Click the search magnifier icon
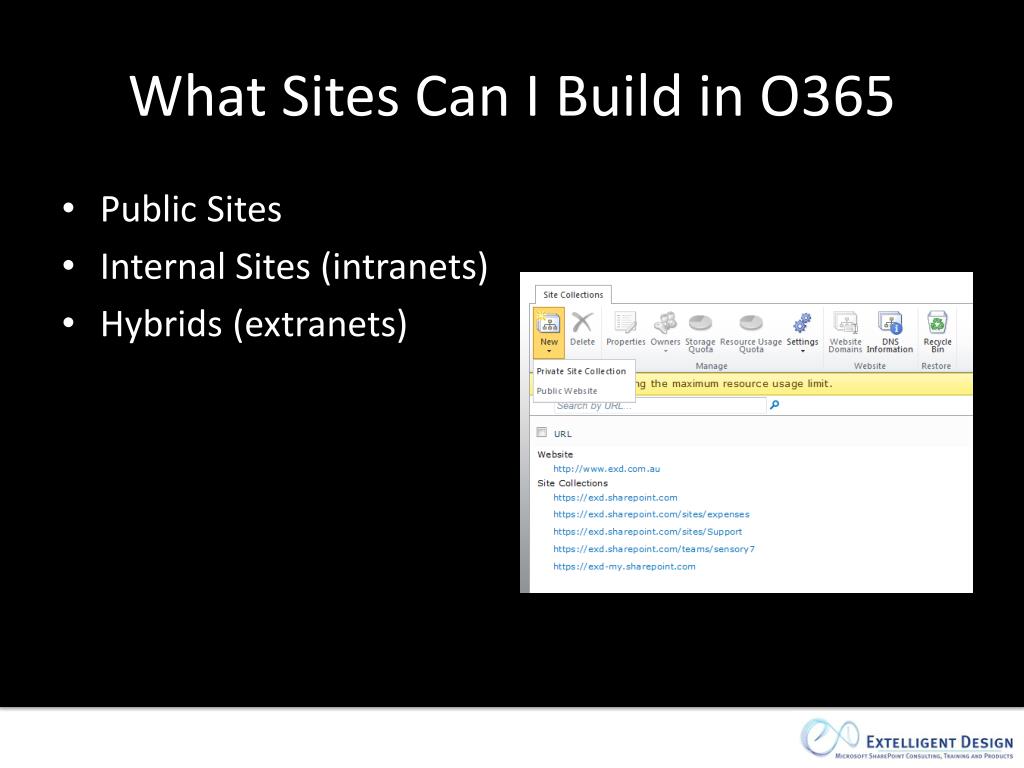Viewport: 1024px width, 768px height. pos(775,405)
